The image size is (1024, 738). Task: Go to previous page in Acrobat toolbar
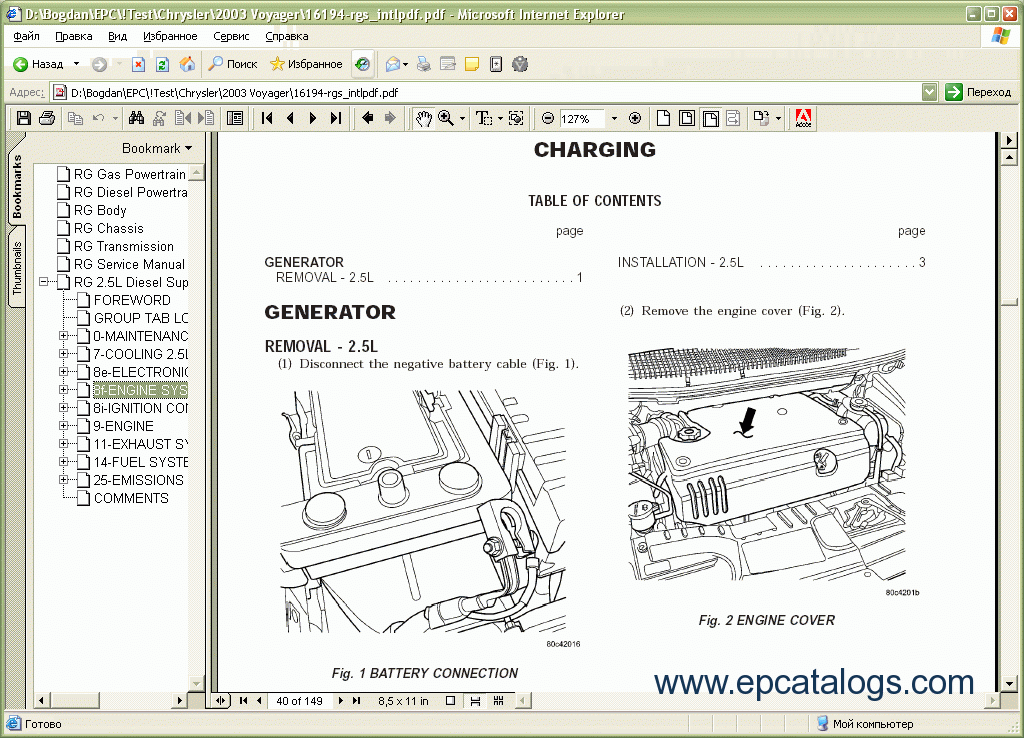pyautogui.click(x=290, y=118)
